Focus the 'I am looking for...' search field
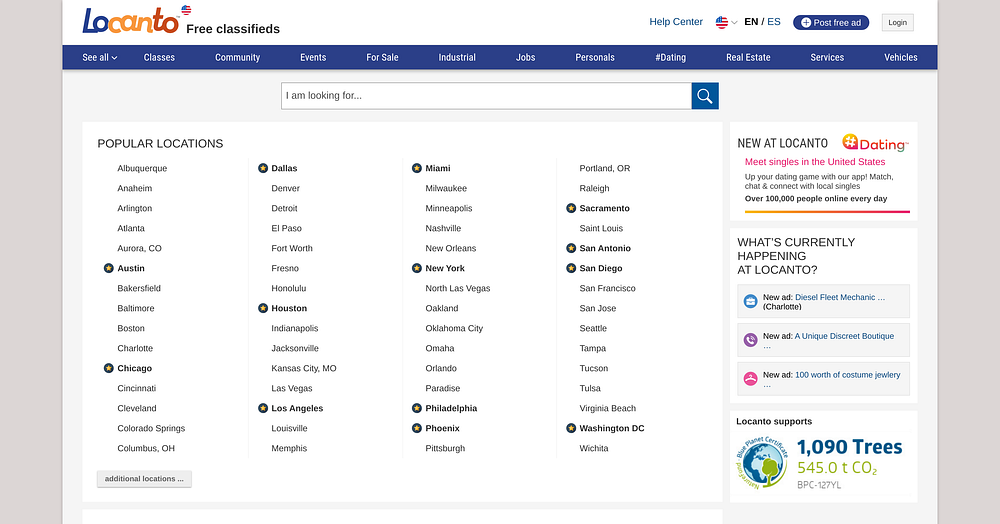Image resolution: width=1000 pixels, height=524 pixels. tap(486, 96)
